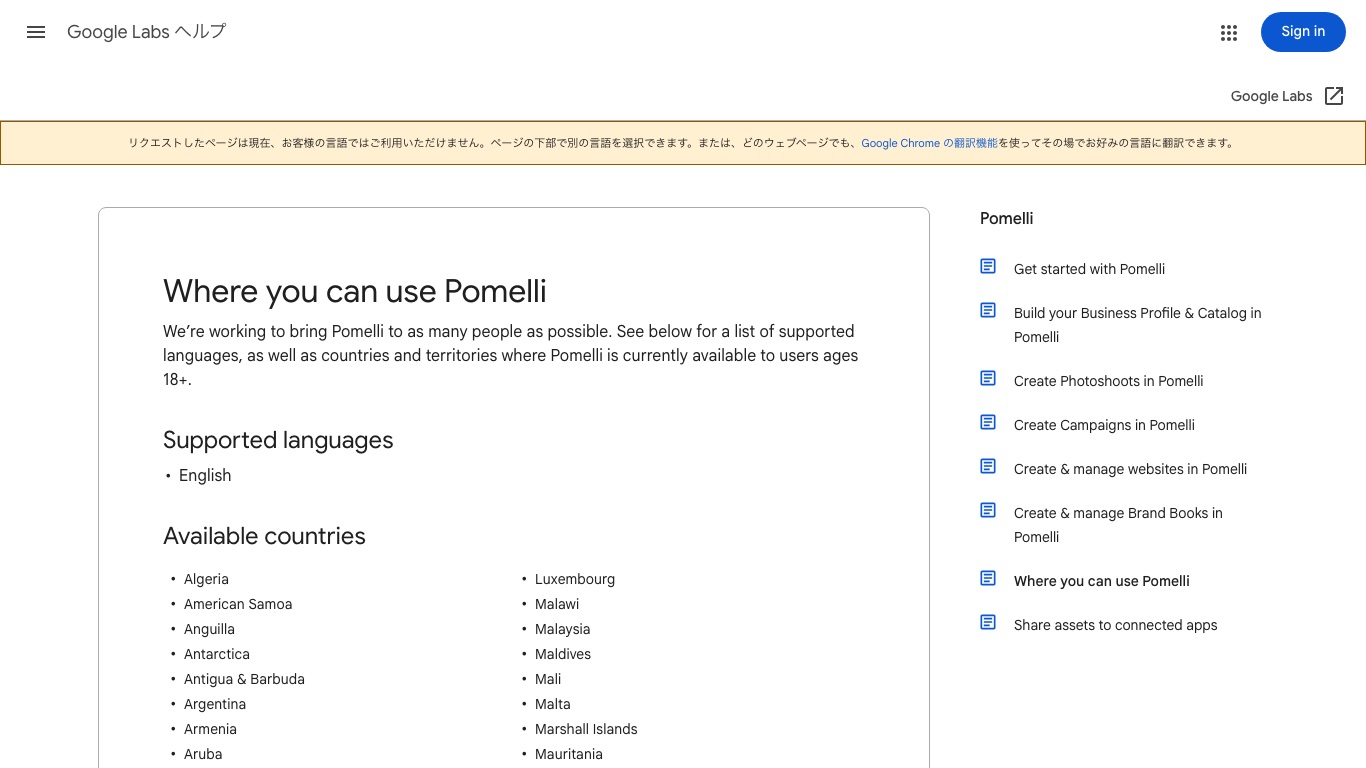Image resolution: width=1366 pixels, height=768 pixels.
Task: Click the article icon beside Build your Business Profile
Action: pyautogui.click(x=988, y=310)
